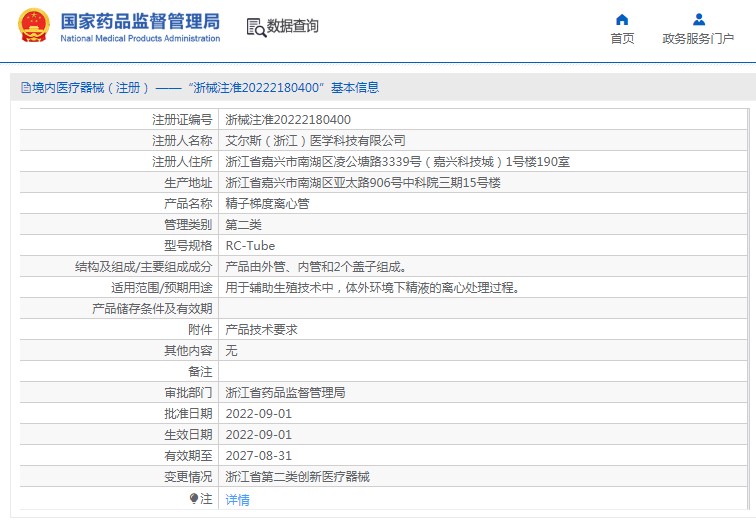The width and height of the screenshot is (756, 524).
Task: Click the 型号规格 row label
Action: tap(189, 246)
